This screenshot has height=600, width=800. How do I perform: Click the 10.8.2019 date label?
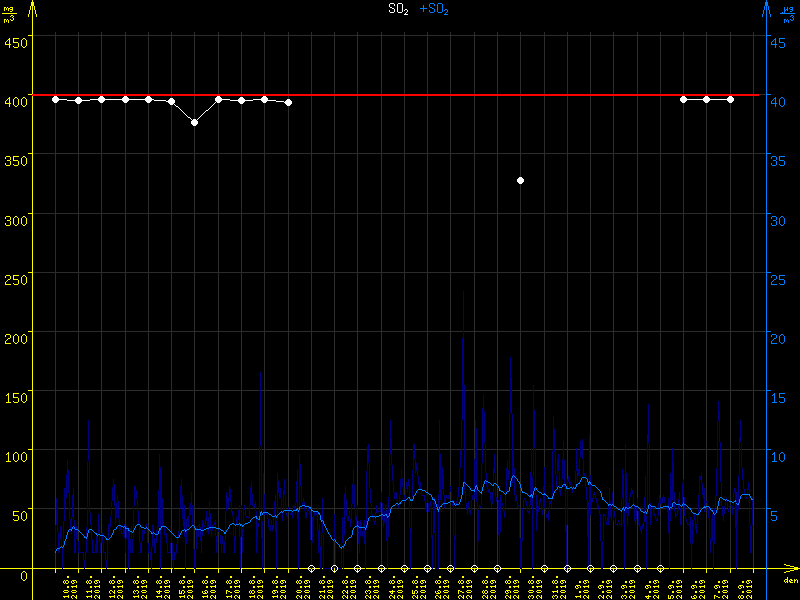[x=69, y=586]
